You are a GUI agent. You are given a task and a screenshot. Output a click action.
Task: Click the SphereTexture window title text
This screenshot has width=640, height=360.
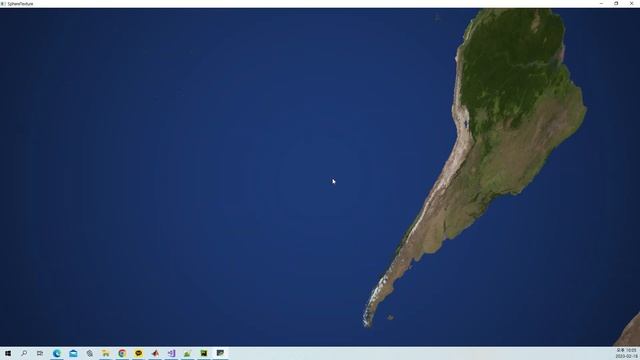pos(20,4)
